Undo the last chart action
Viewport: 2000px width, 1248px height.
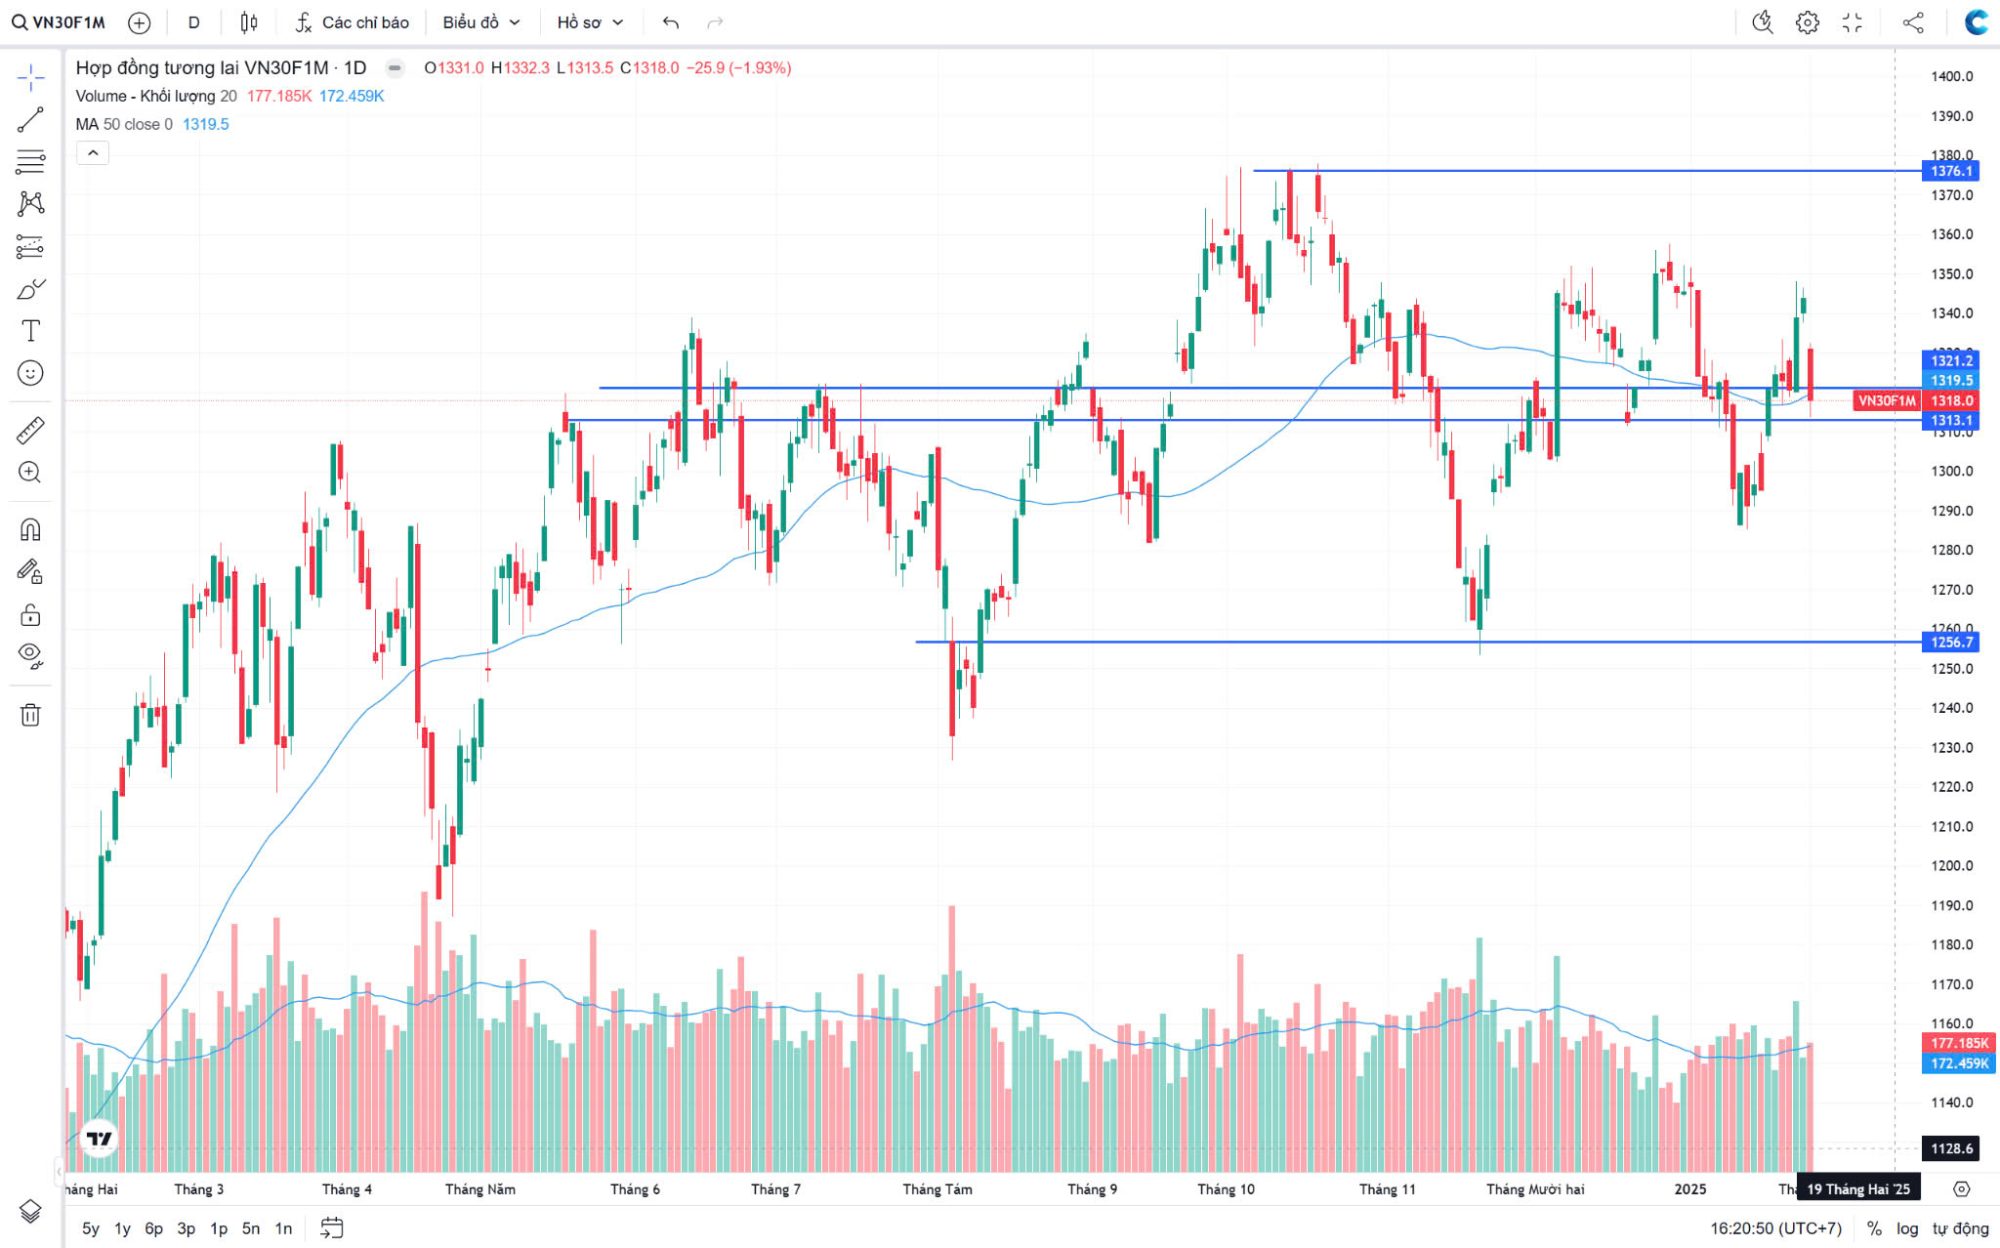[x=670, y=22]
